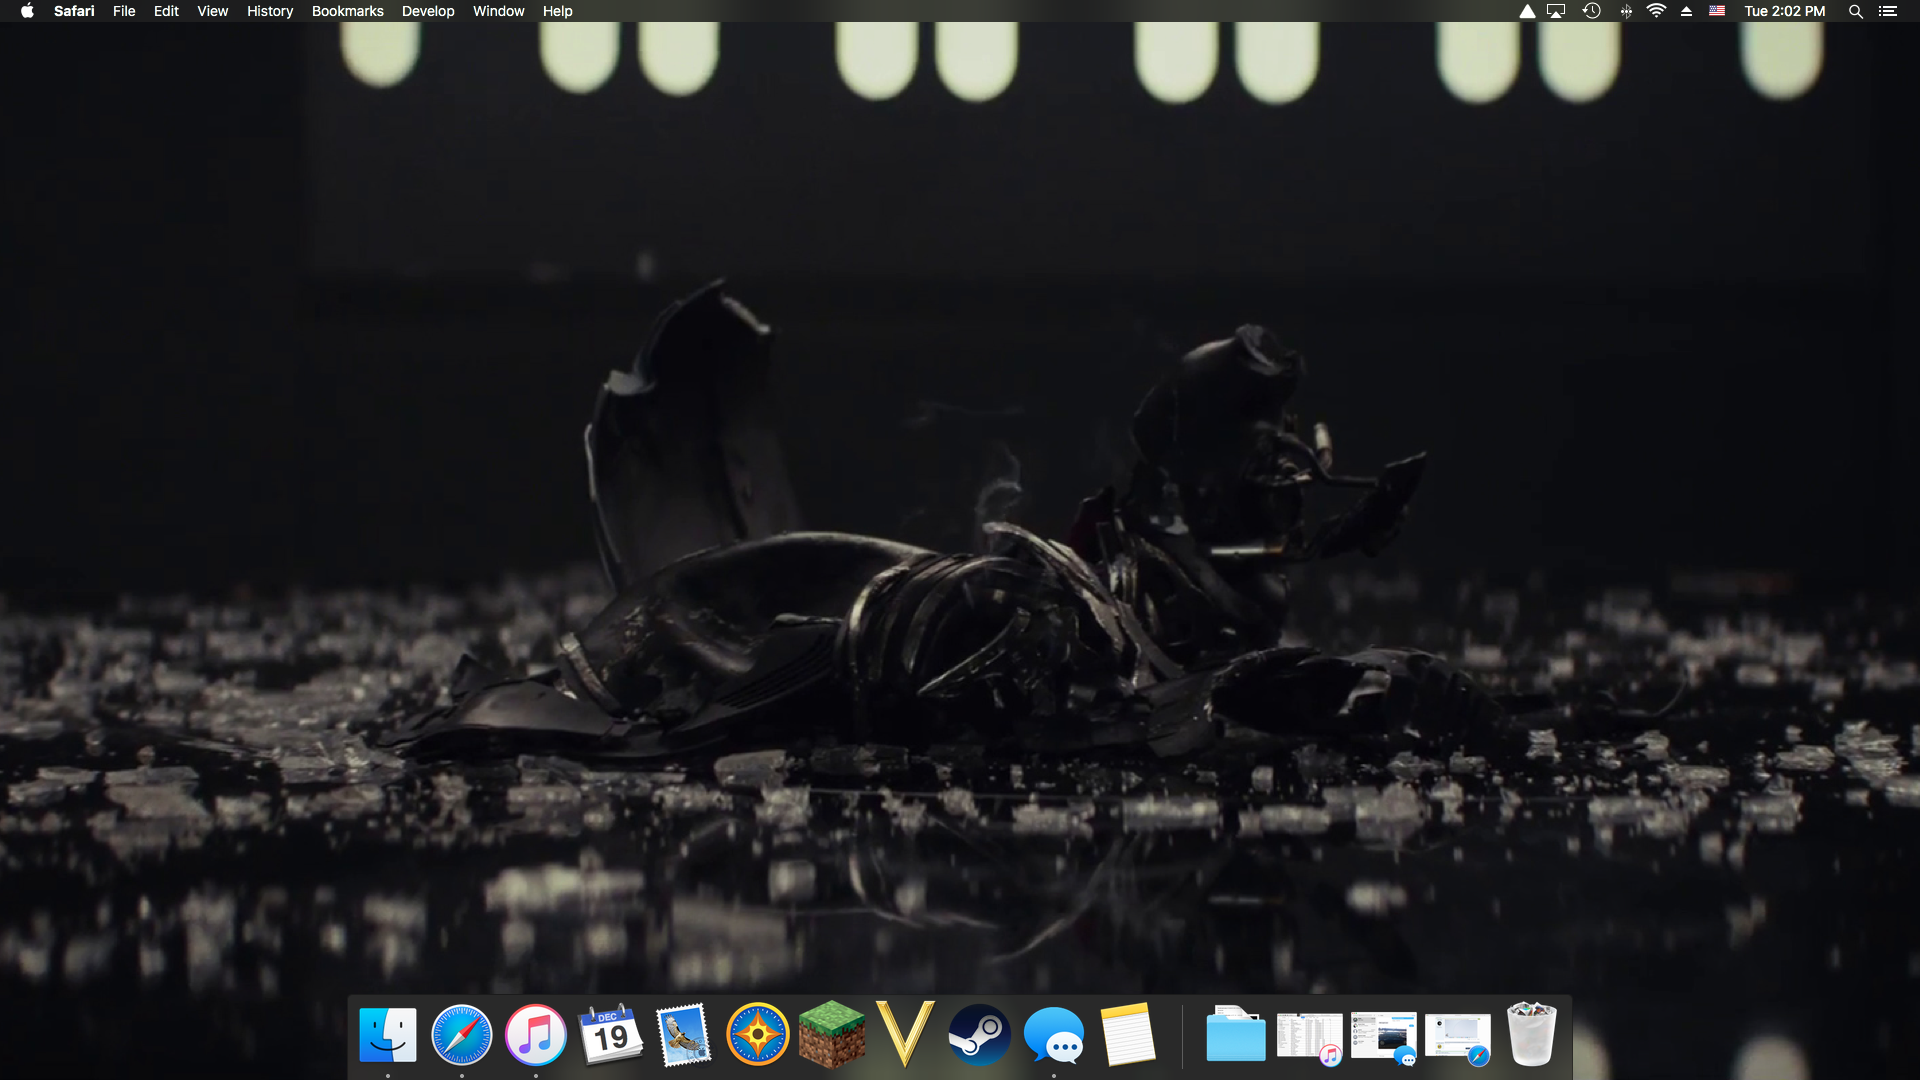The width and height of the screenshot is (1920, 1080).
Task: Launch the orange compass star app
Action: click(758, 1035)
